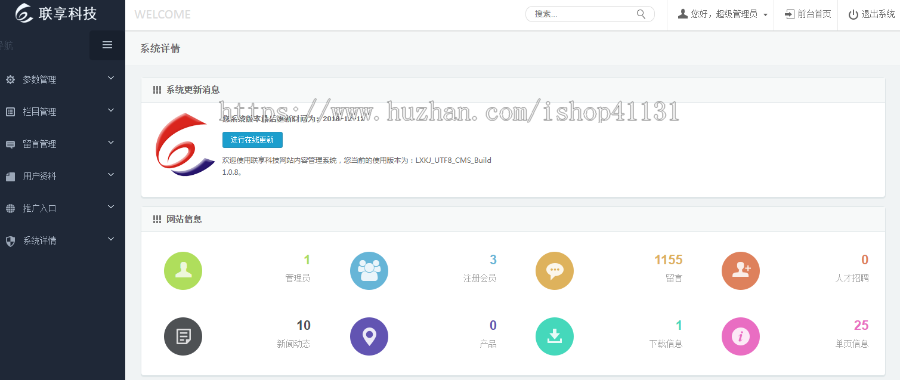Click the WELCOME header text
This screenshot has width=900, height=380.
click(162, 14)
